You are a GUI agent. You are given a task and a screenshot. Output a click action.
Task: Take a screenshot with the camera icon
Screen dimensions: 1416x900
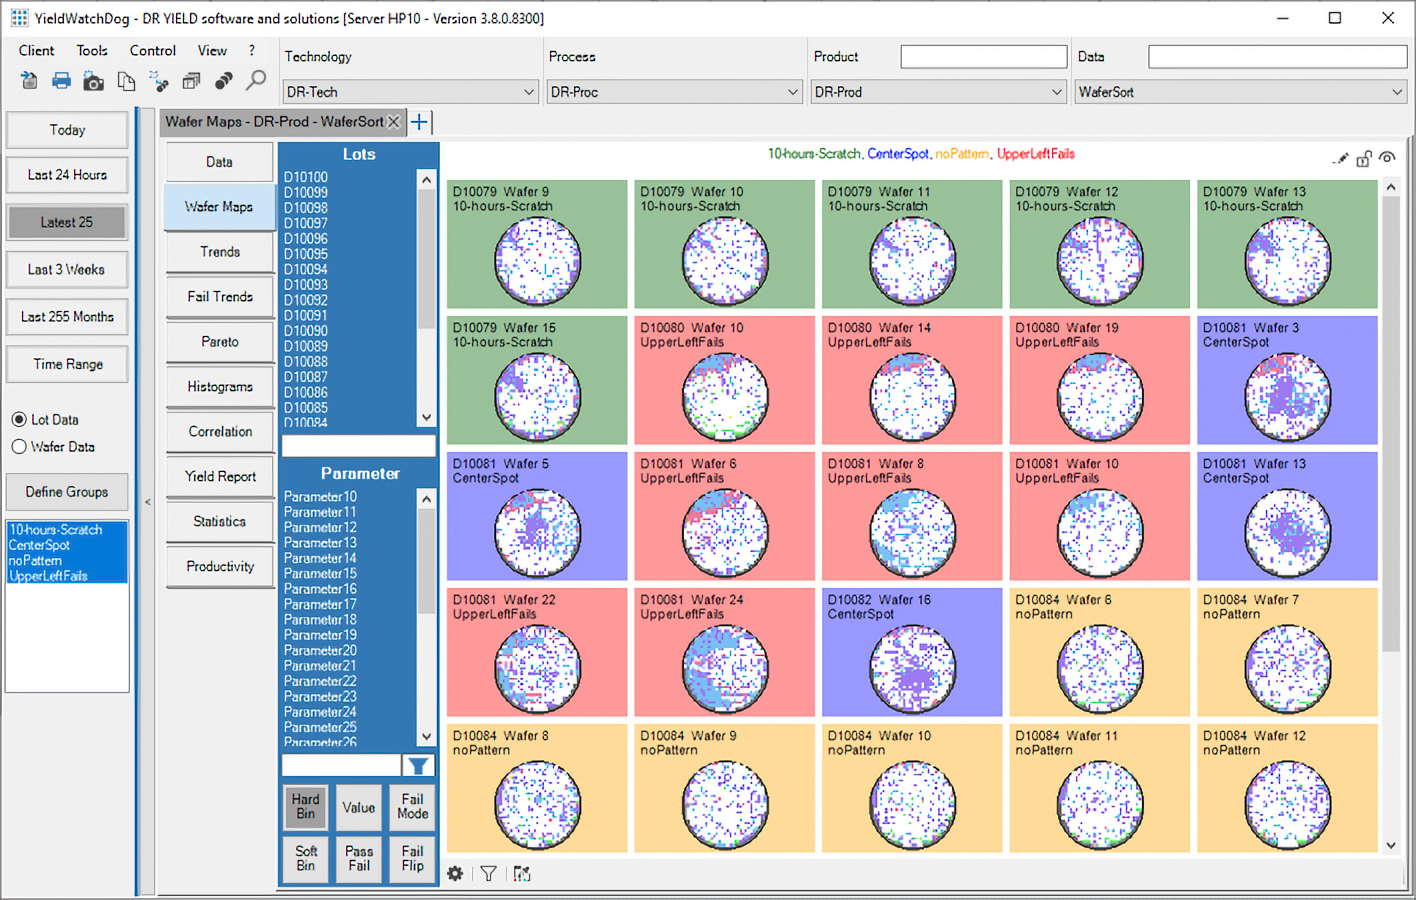pyautogui.click(x=93, y=80)
